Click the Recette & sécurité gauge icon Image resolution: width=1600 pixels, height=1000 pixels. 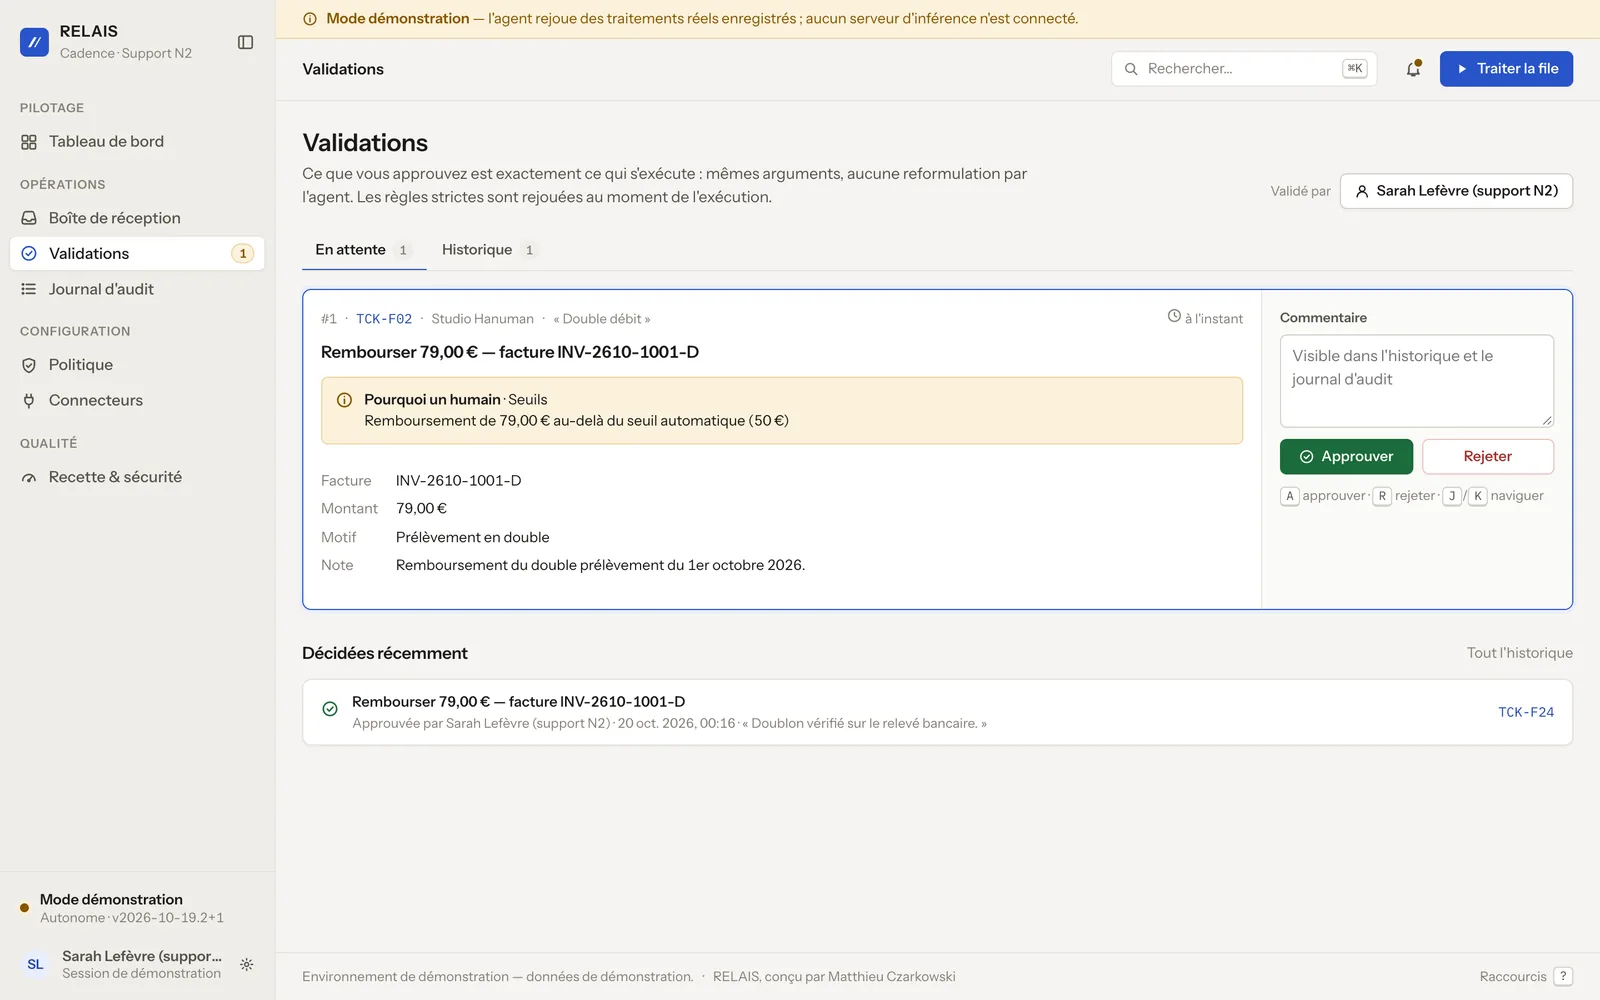click(29, 477)
